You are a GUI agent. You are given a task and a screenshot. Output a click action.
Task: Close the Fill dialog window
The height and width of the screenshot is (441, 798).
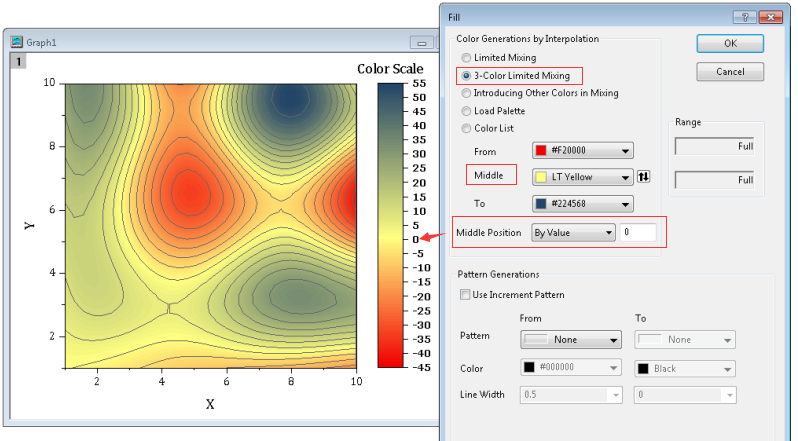tap(772, 17)
